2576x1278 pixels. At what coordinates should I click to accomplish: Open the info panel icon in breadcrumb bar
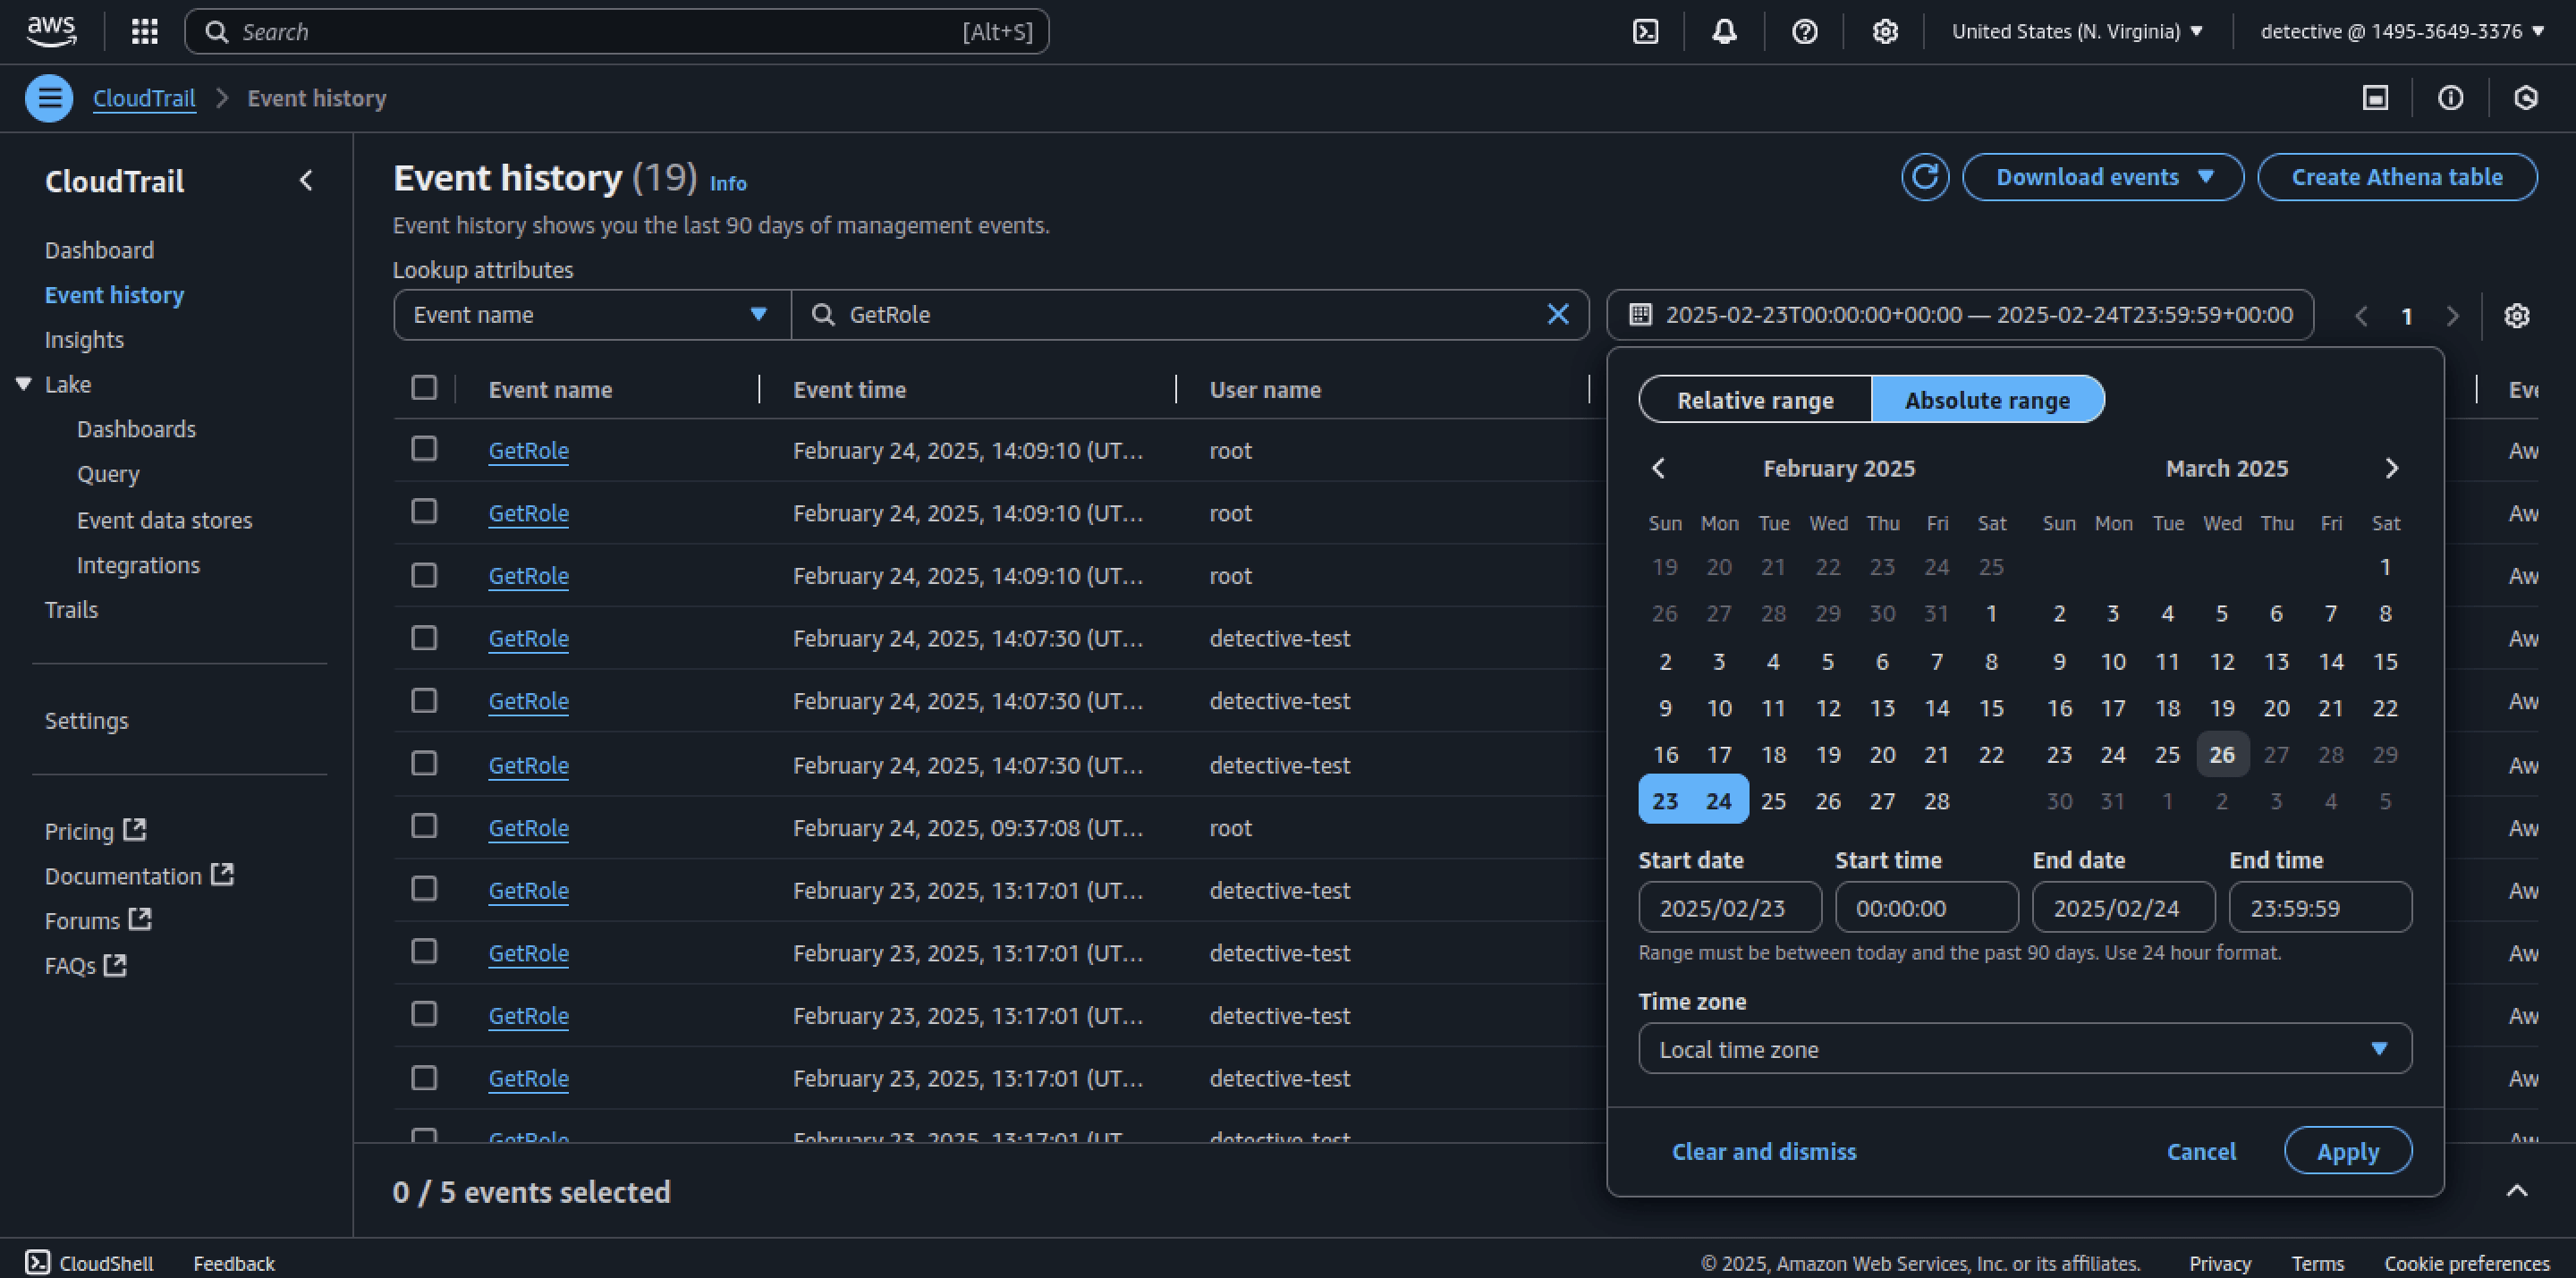pyautogui.click(x=2450, y=98)
